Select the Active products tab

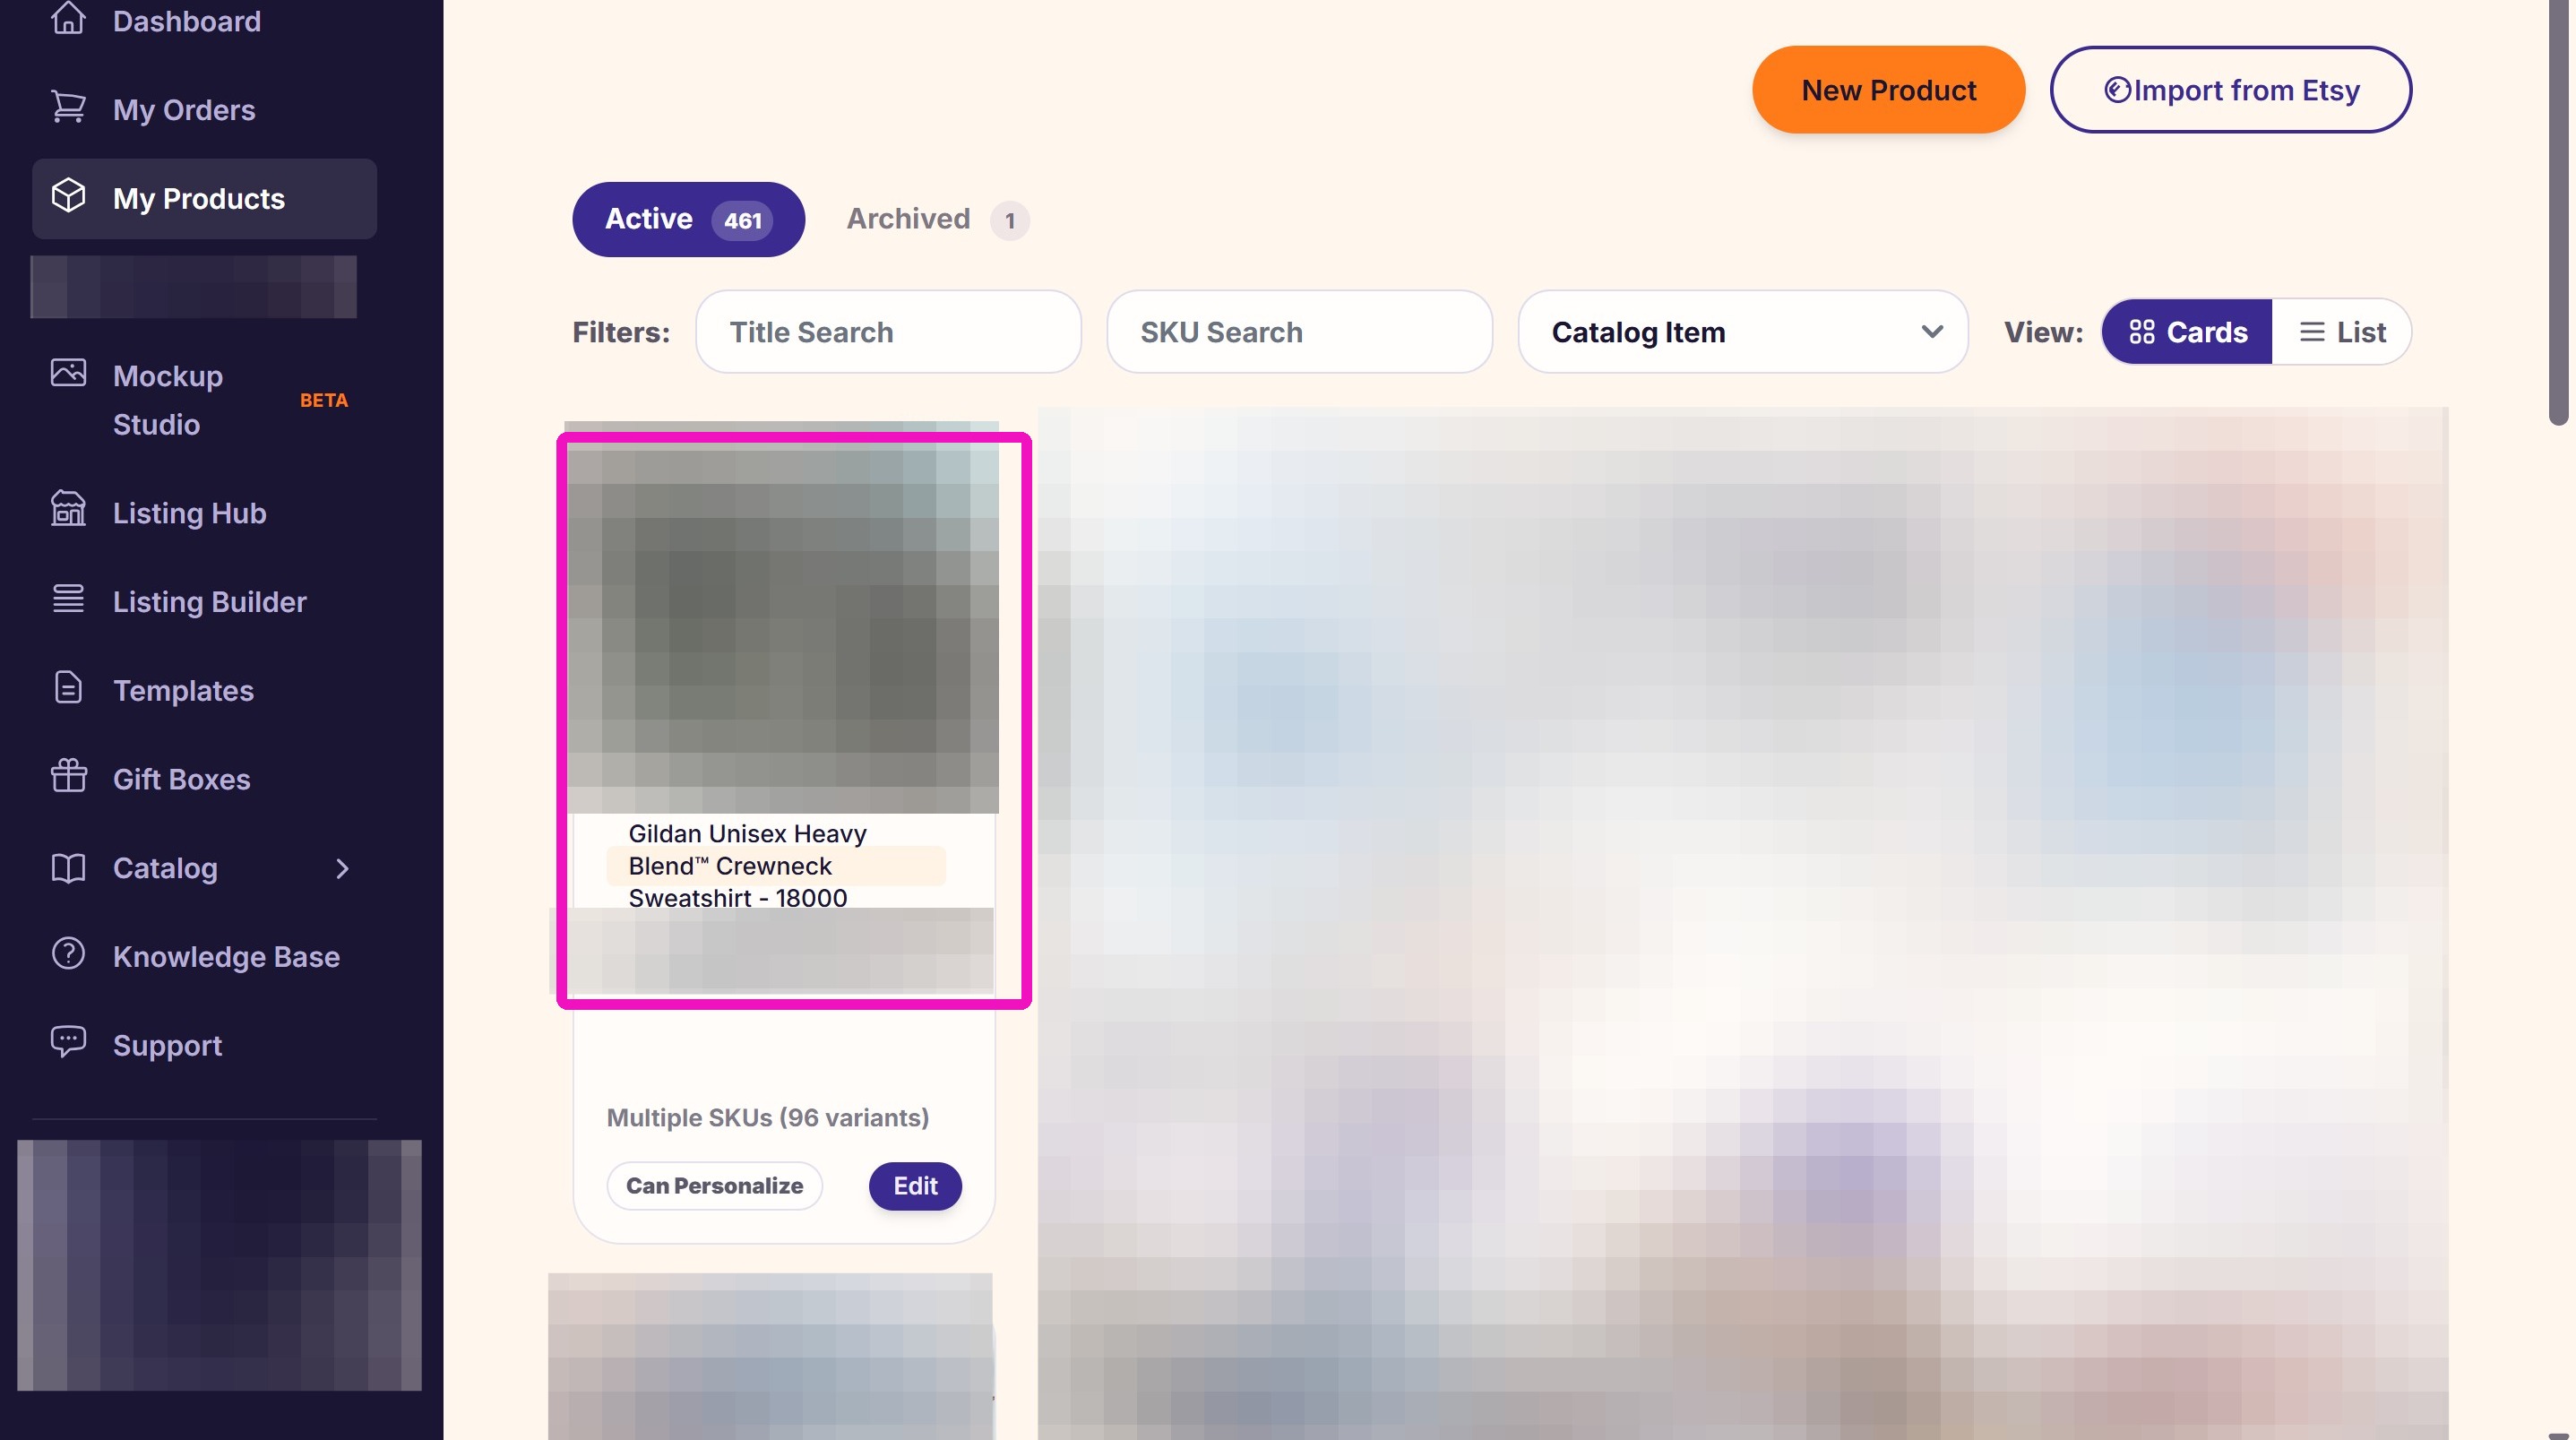[x=688, y=219]
